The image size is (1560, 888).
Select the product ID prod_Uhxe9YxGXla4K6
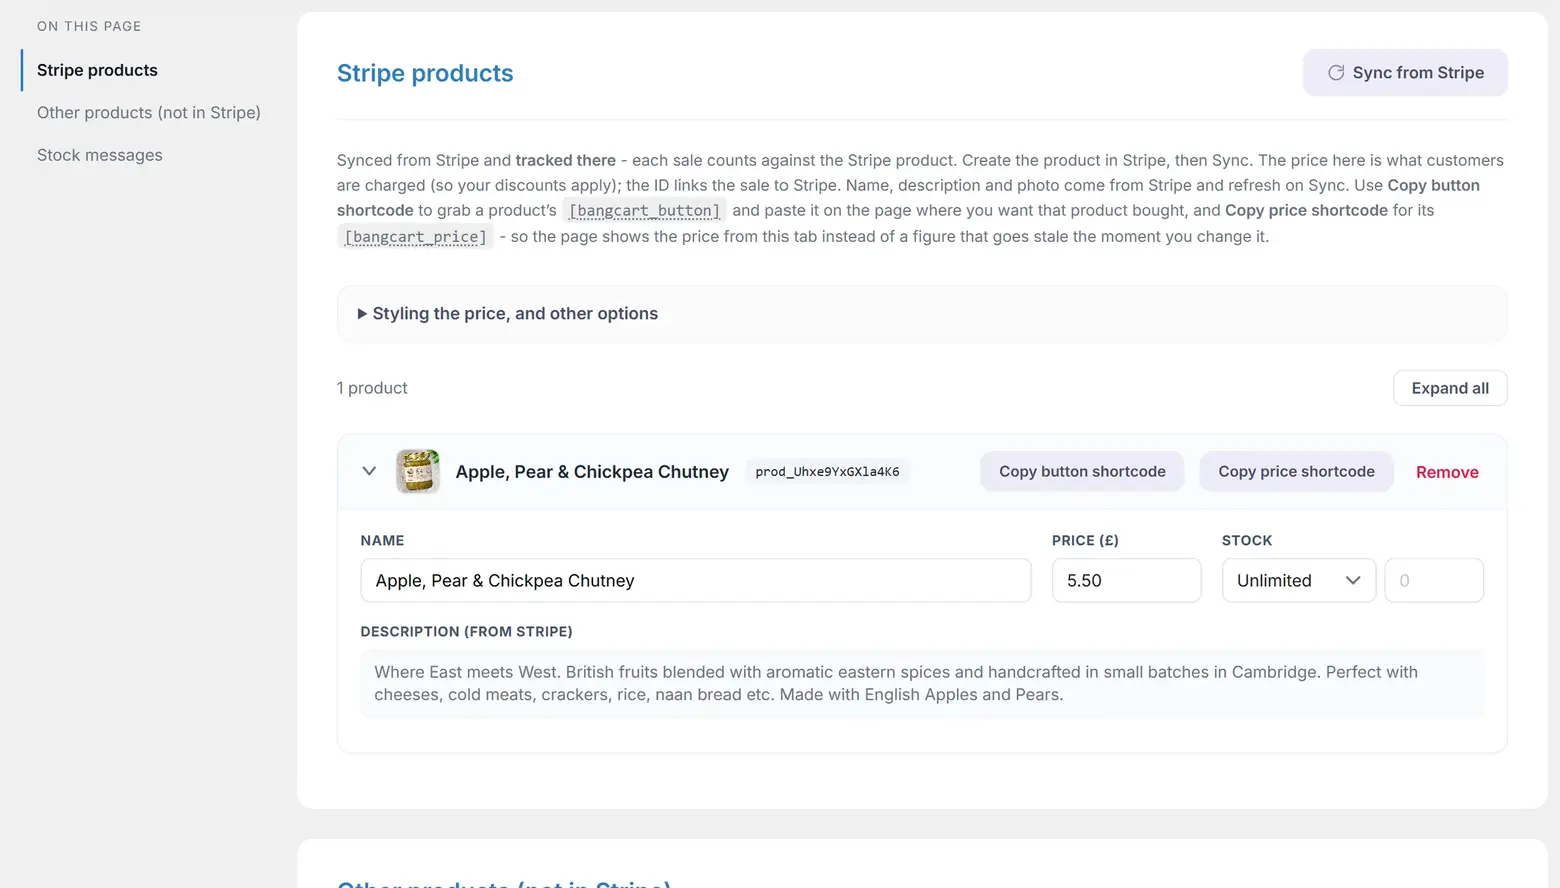point(827,472)
